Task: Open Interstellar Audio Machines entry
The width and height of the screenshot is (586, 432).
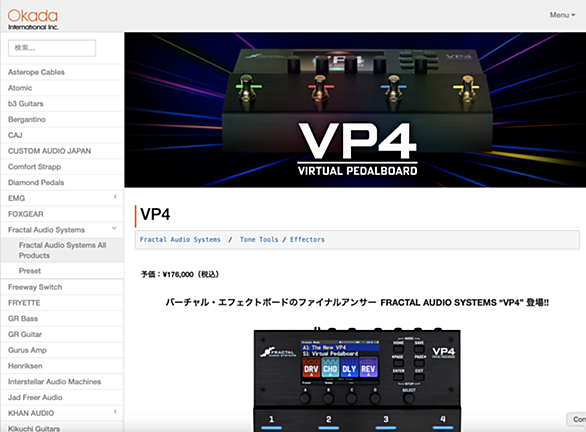Action: point(55,382)
